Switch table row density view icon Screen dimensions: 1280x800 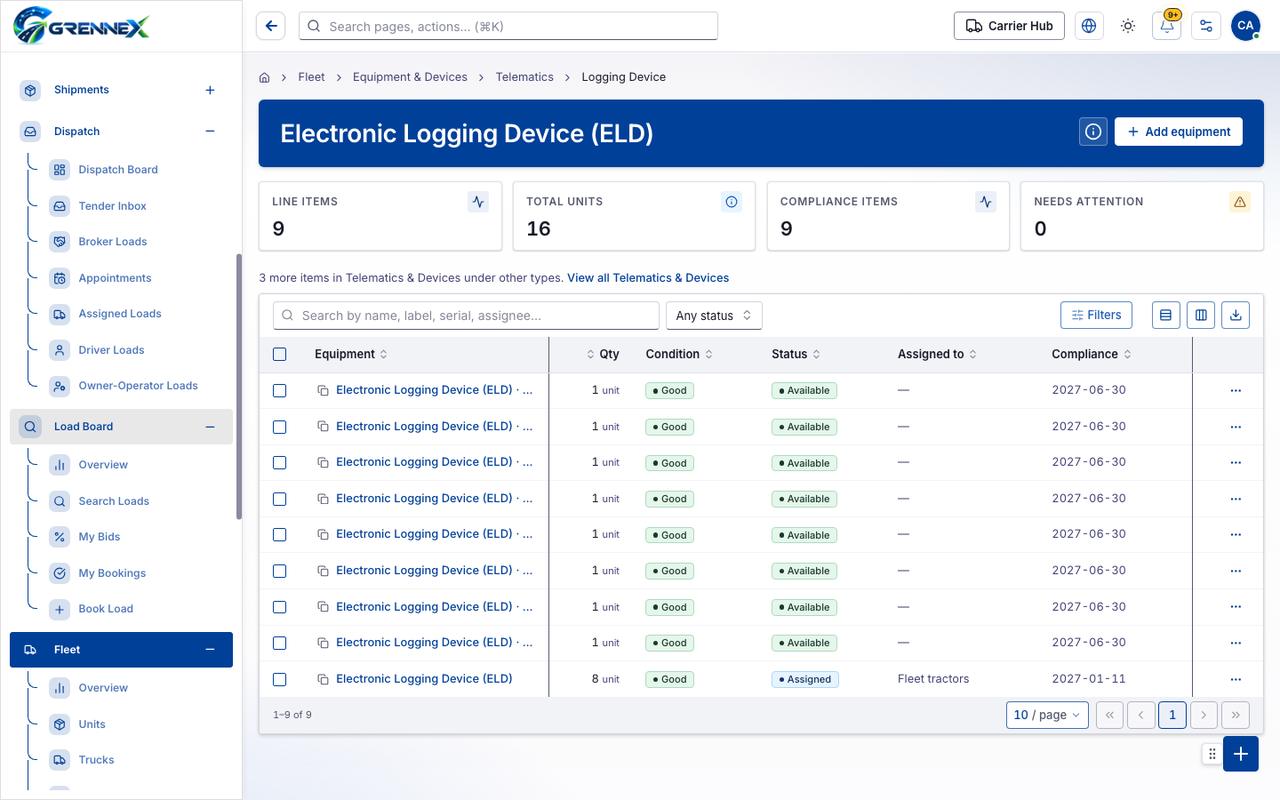pyautogui.click(x=1166, y=315)
